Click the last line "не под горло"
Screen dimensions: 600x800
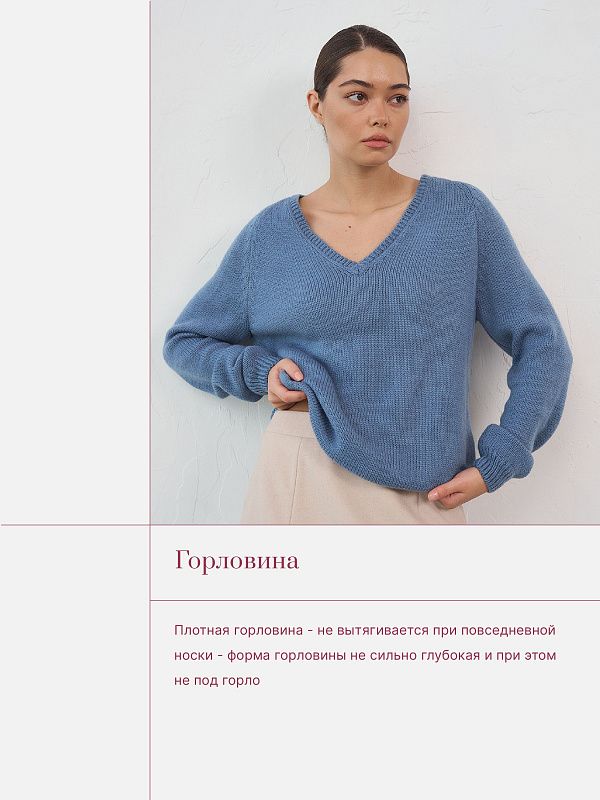point(217,680)
